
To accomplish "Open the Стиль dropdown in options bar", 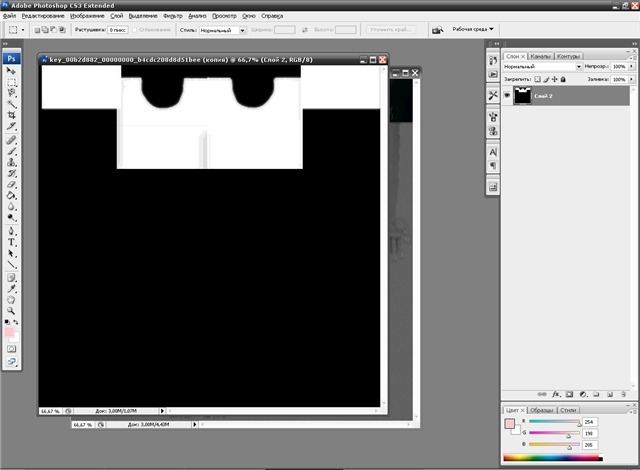I will tap(222, 30).
